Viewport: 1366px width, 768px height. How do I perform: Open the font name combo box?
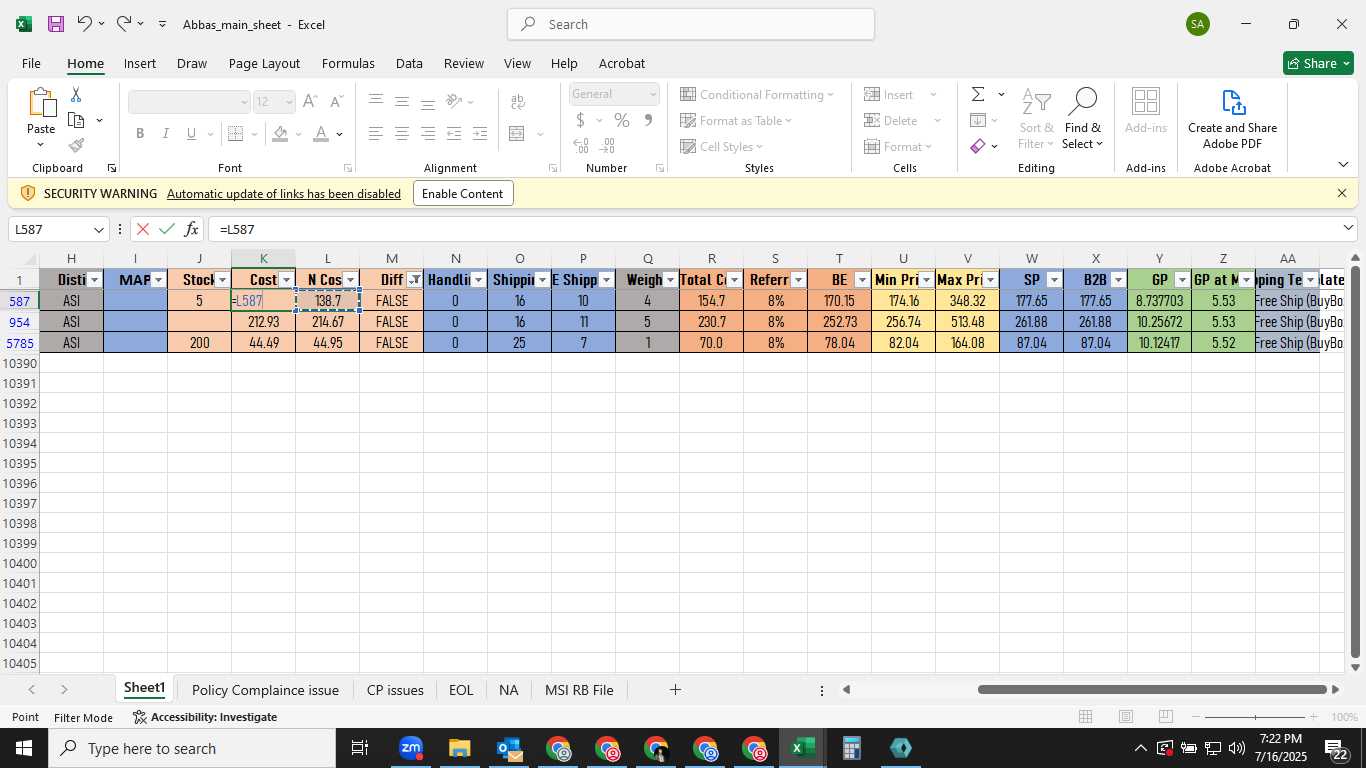coord(189,101)
